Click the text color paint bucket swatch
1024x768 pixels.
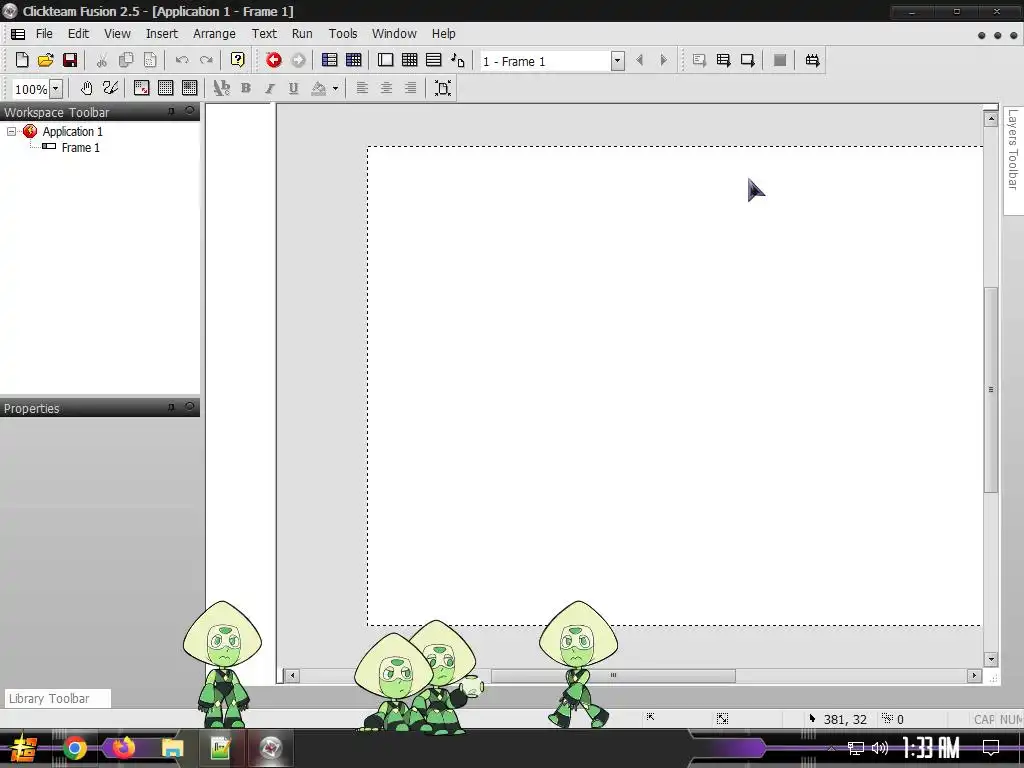[x=319, y=88]
